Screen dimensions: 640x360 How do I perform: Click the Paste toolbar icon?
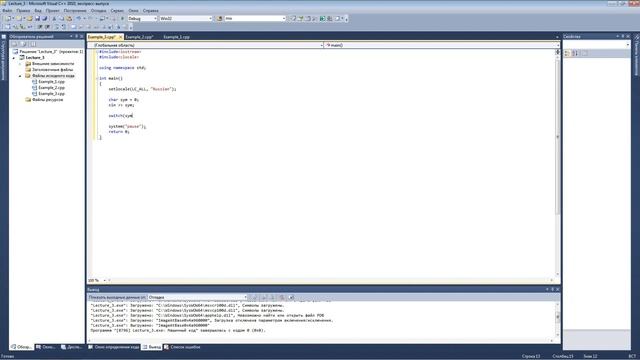pyautogui.click(x=69, y=18)
